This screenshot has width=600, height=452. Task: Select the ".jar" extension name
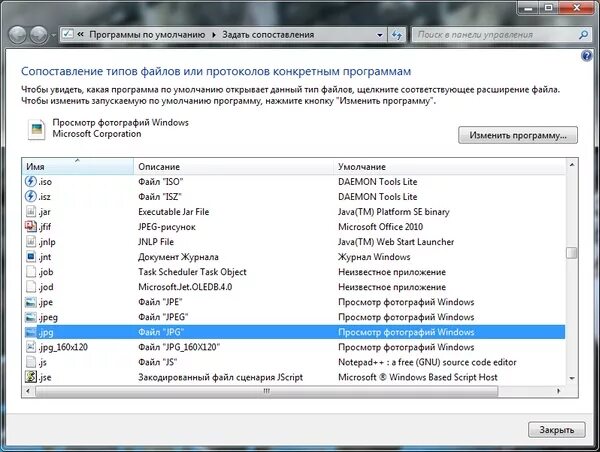pos(44,212)
